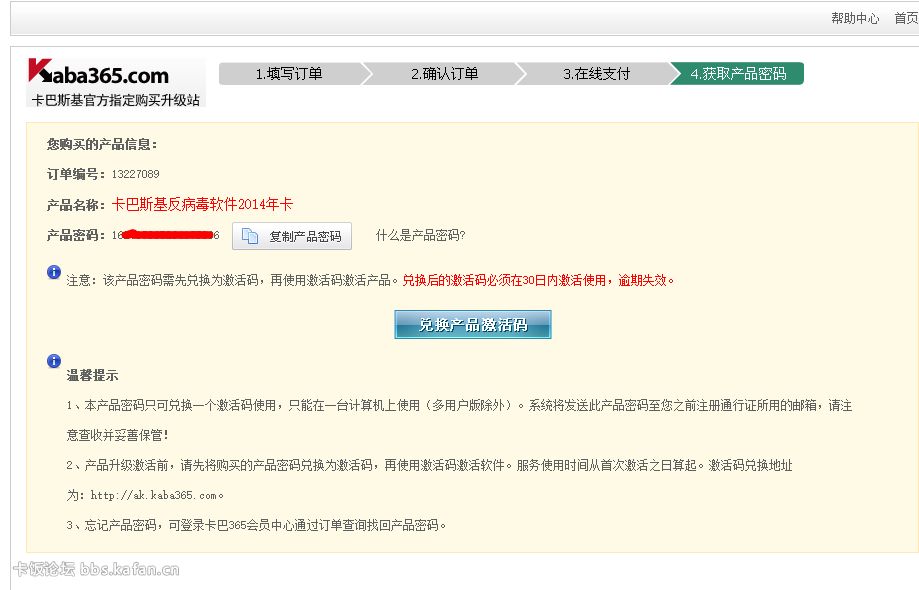919x590 pixels.
Task: Click the info icon beside 注意 notice
Action: 54,272
